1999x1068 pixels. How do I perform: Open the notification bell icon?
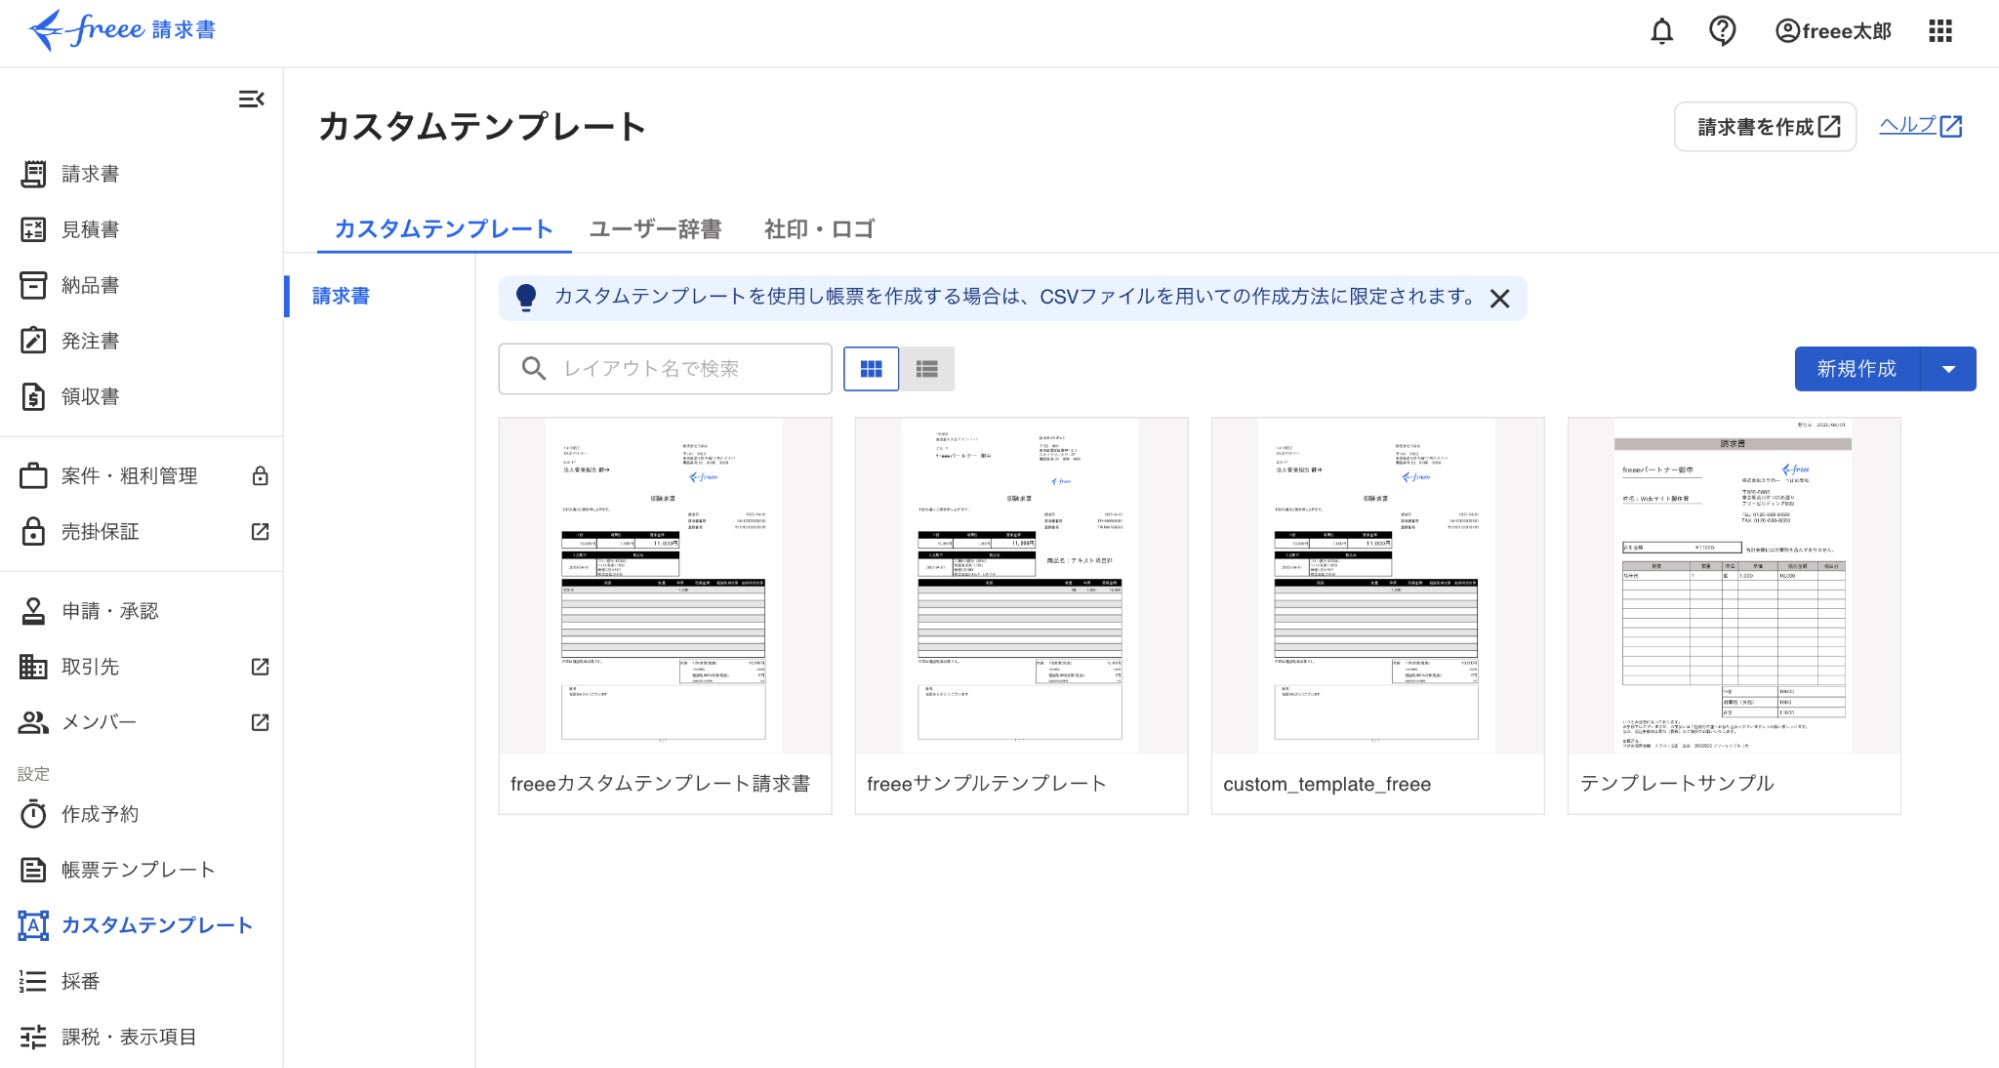point(1662,31)
